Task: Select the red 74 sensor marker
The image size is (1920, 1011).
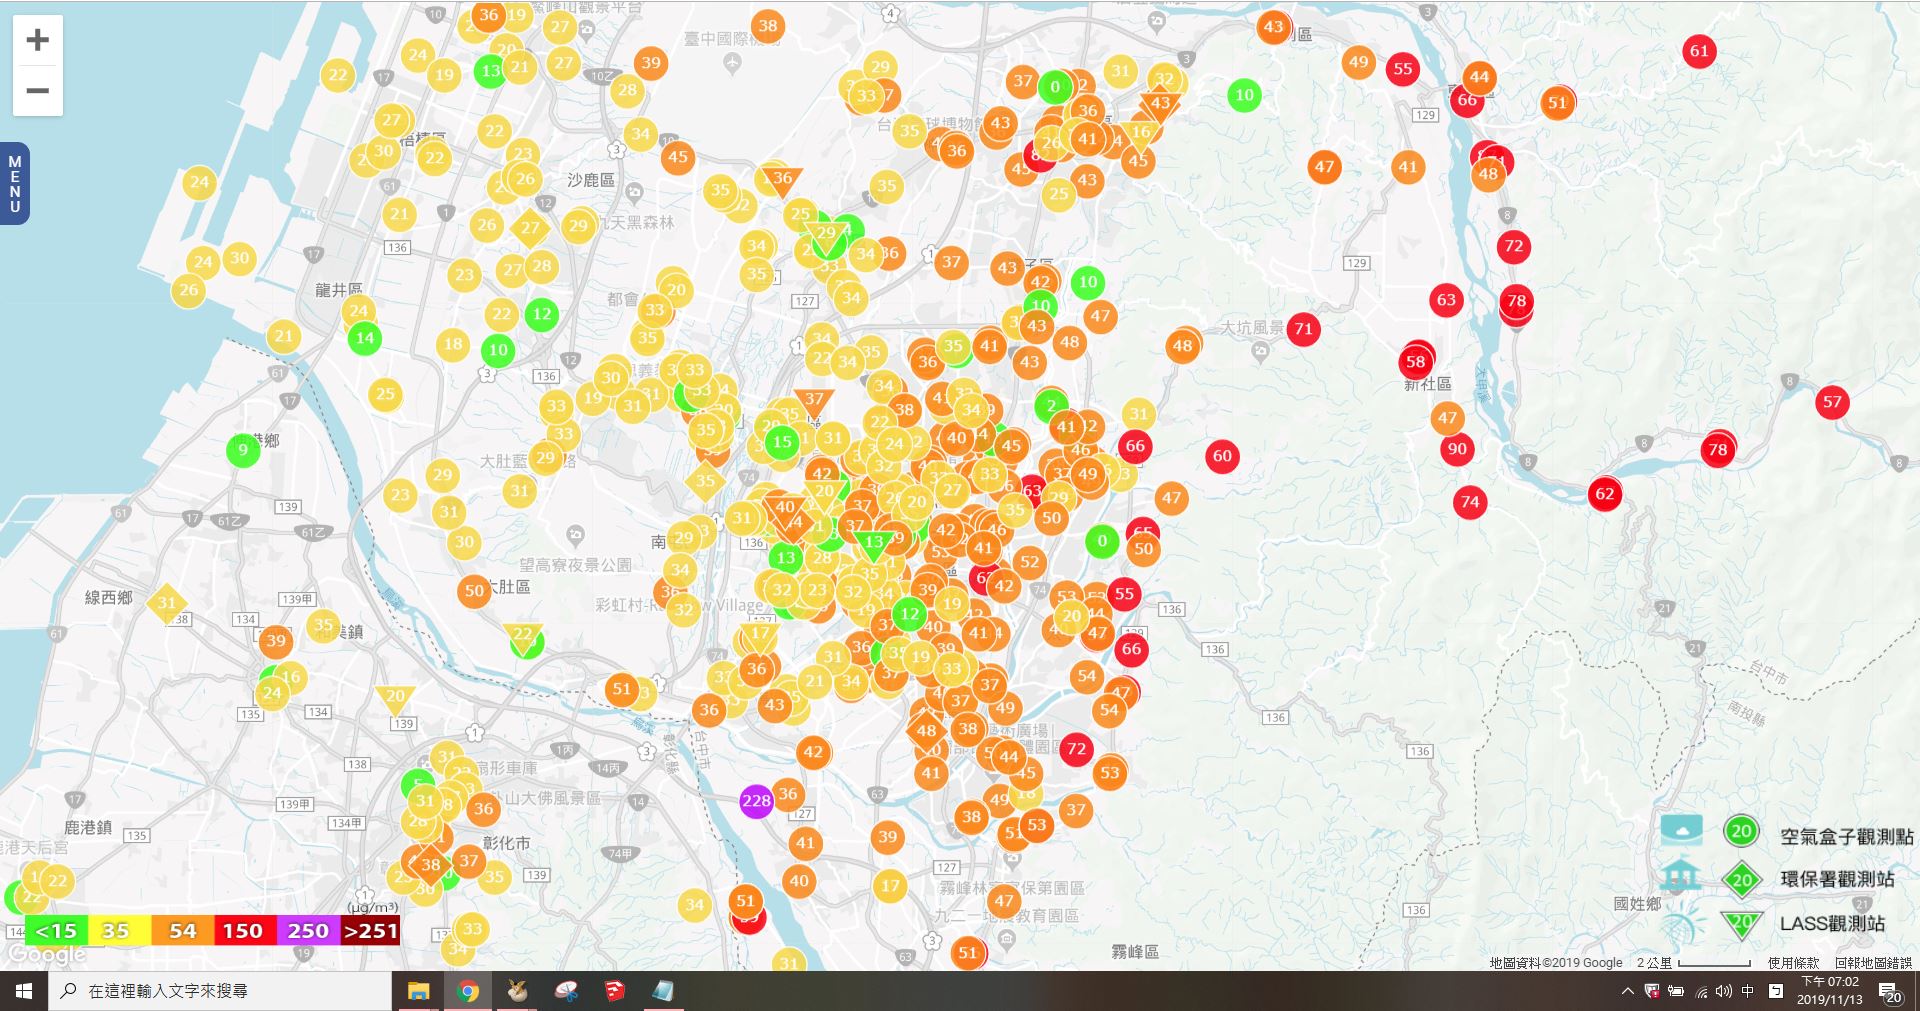Action: (1470, 502)
